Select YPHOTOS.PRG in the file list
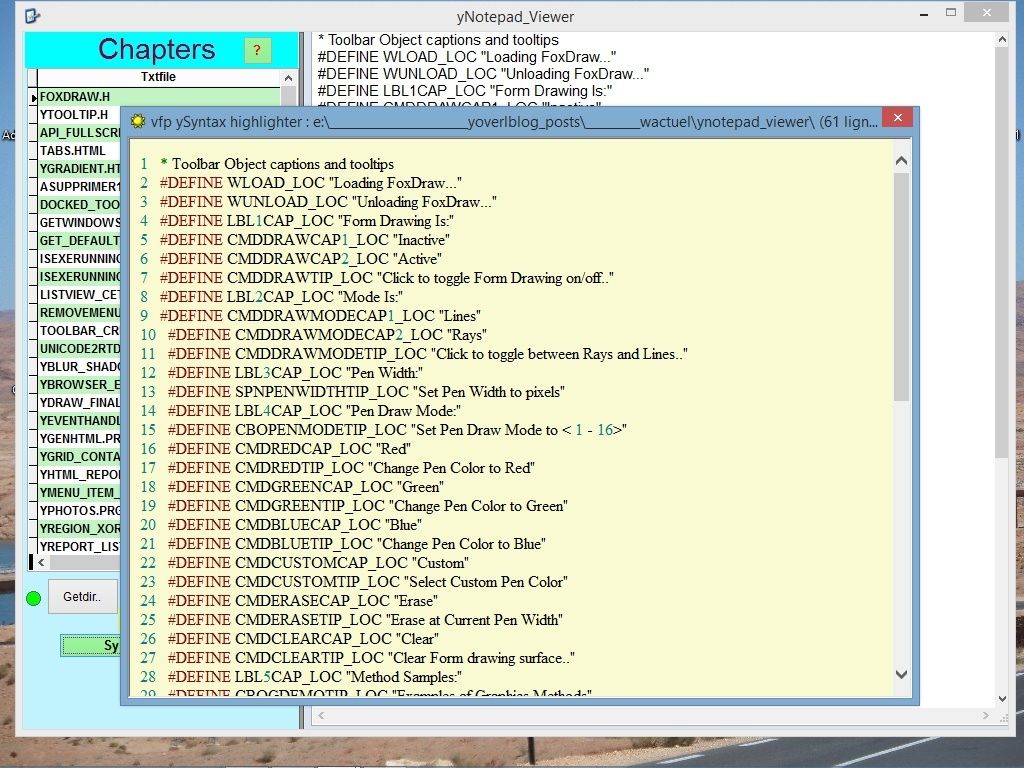Screen dimensions: 1024x768 tap(80, 510)
